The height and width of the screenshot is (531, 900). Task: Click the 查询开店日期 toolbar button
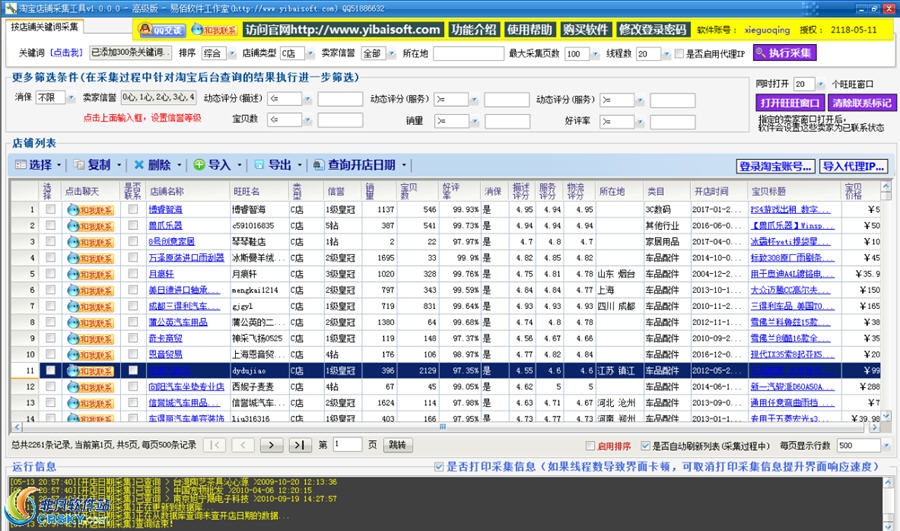(360, 165)
